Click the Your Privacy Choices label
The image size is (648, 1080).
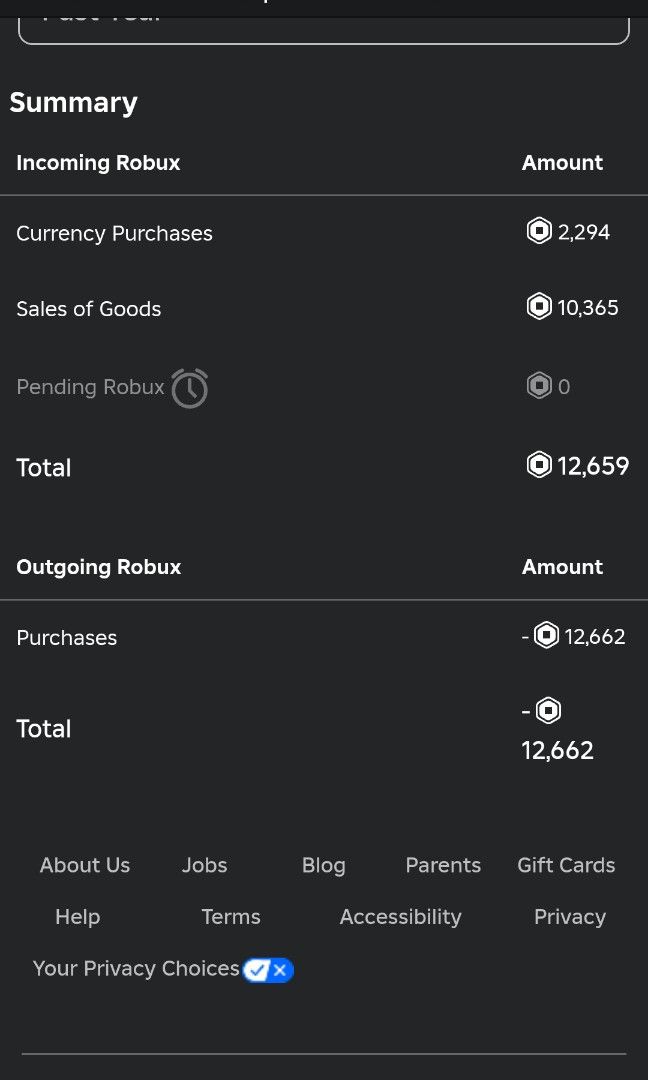click(135, 968)
